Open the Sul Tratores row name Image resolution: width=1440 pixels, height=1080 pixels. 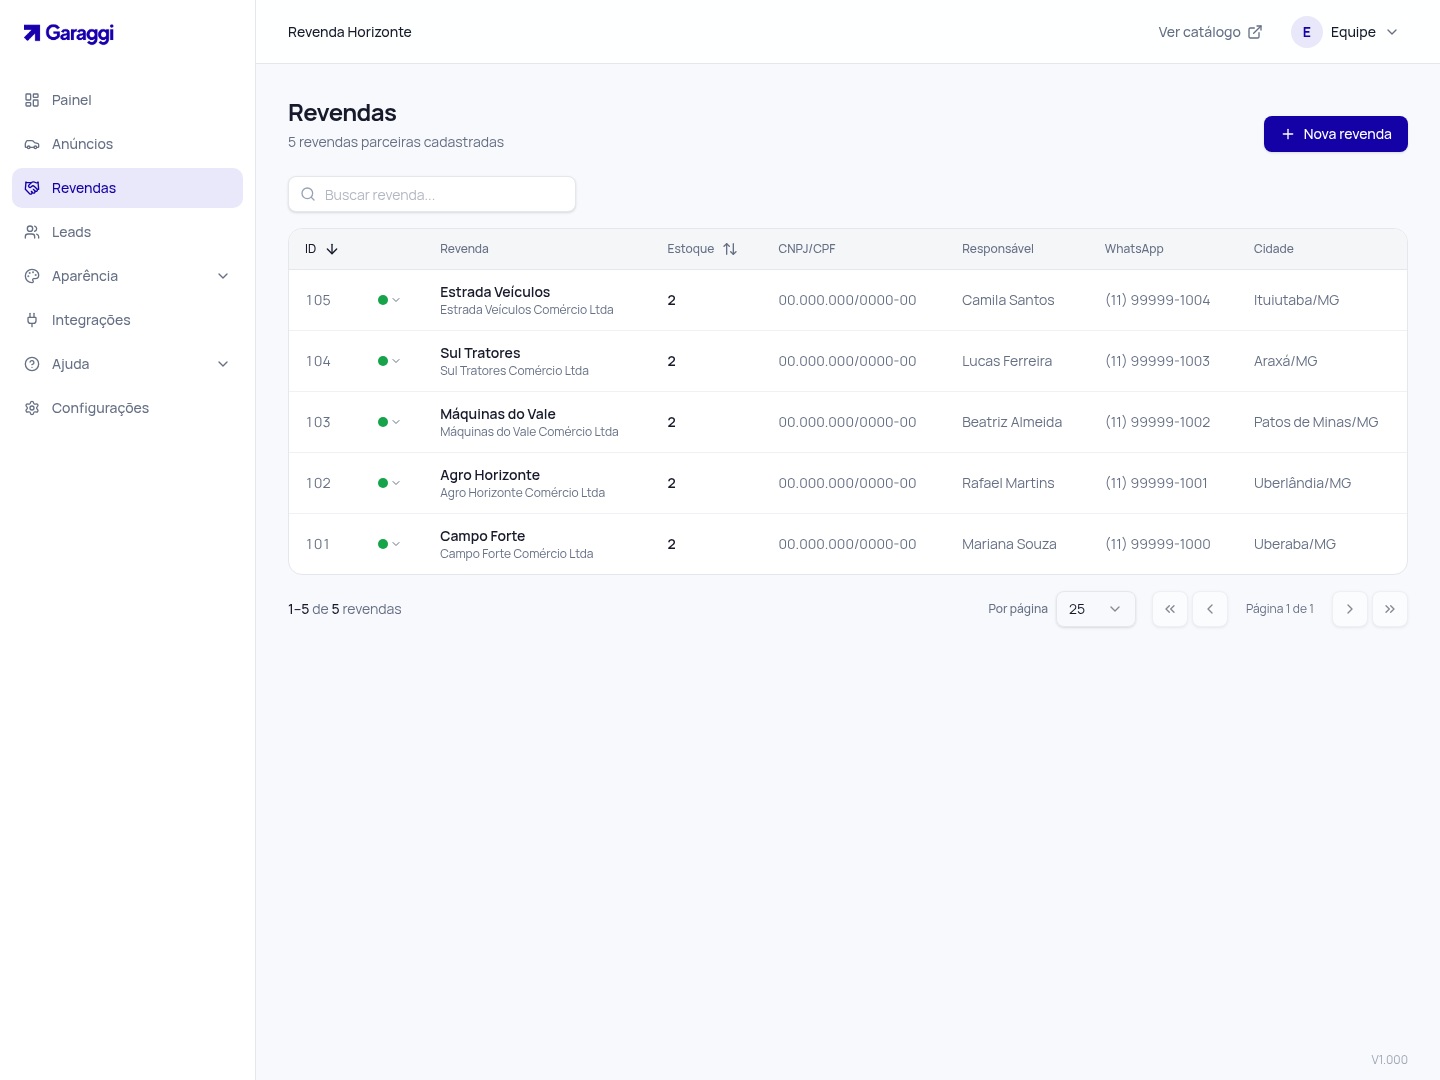click(x=480, y=353)
